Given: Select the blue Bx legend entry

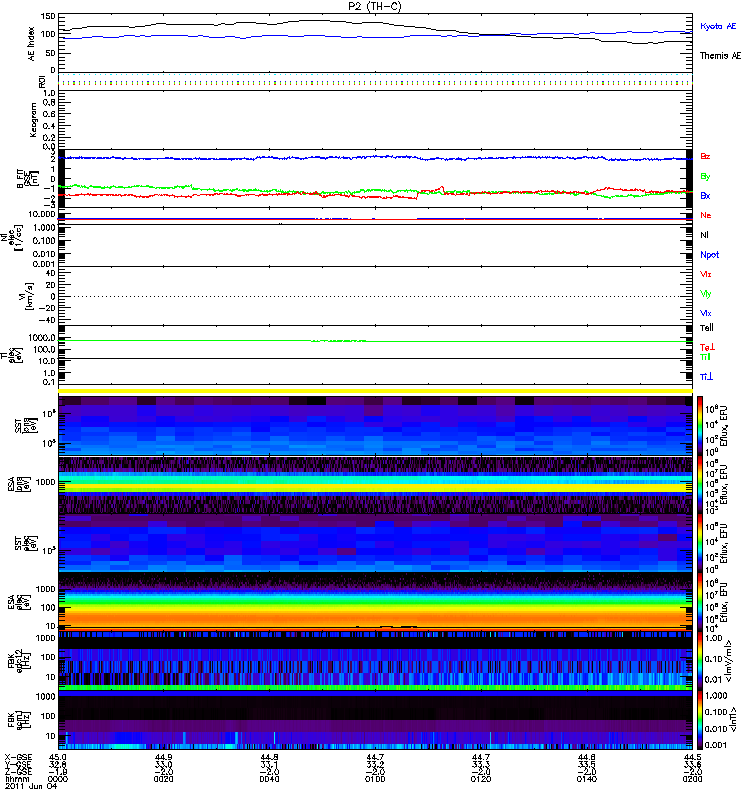Looking at the screenshot, I should pyautogui.click(x=706, y=196).
